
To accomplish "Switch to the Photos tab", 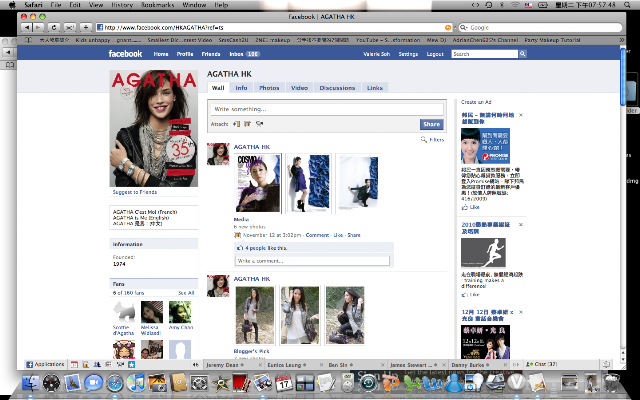I will 269,88.
